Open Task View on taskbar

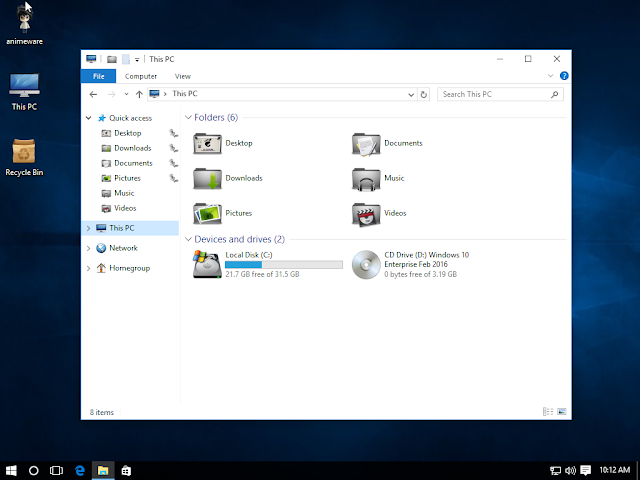(56, 471)
